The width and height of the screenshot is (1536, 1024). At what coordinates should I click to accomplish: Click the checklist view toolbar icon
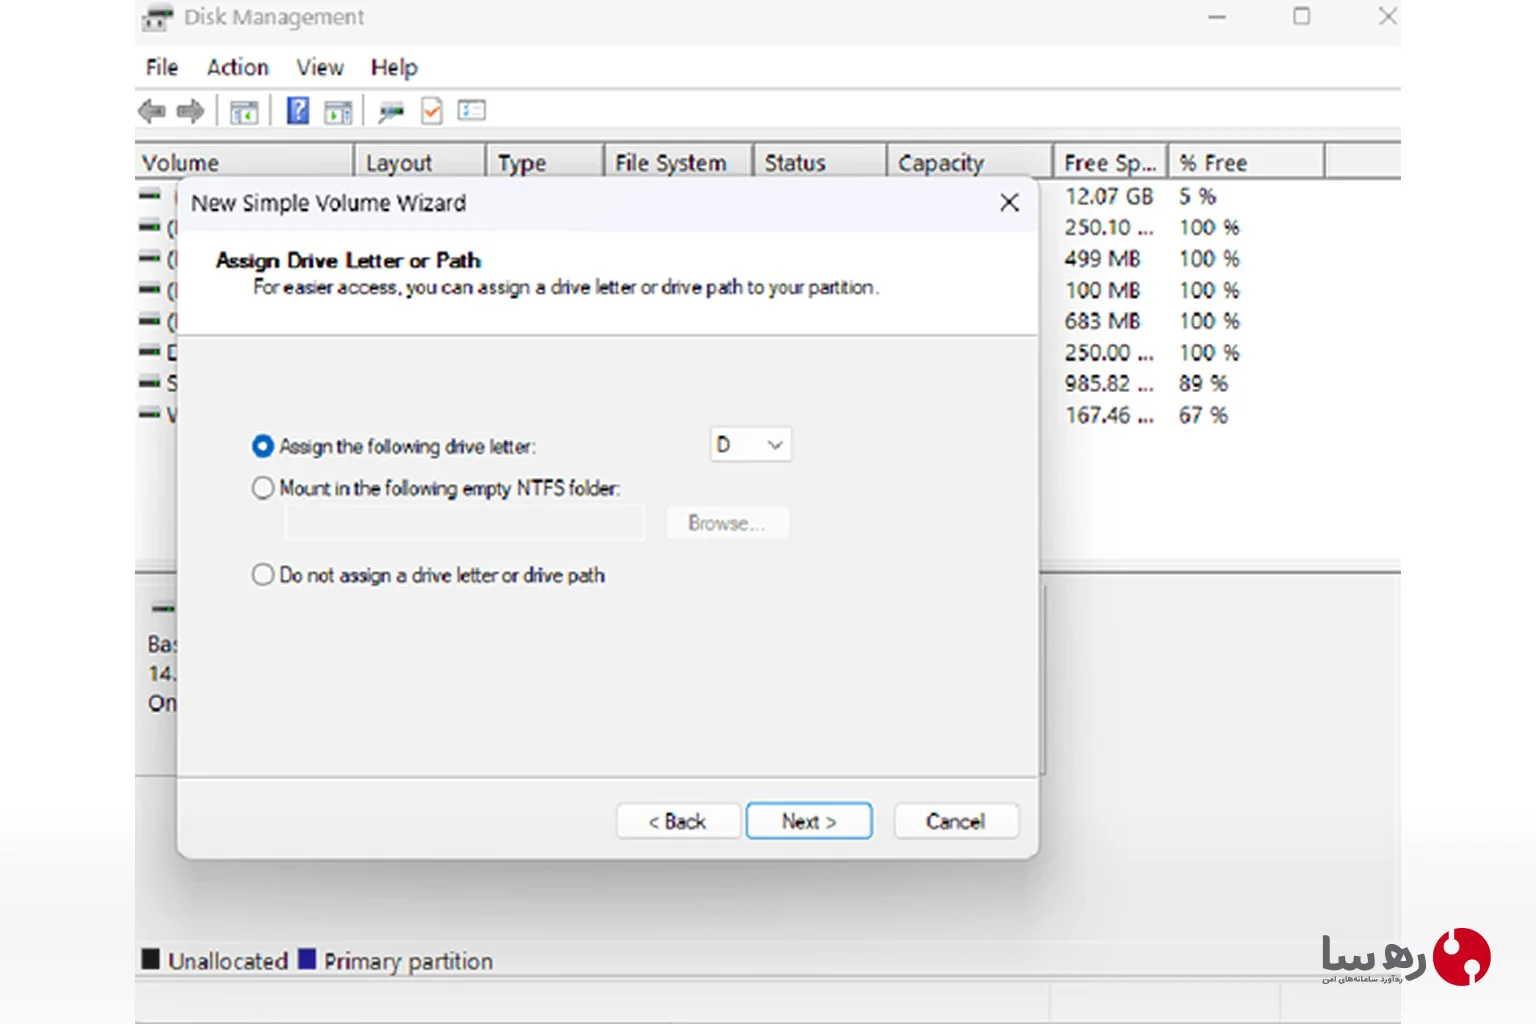(472, 111)
